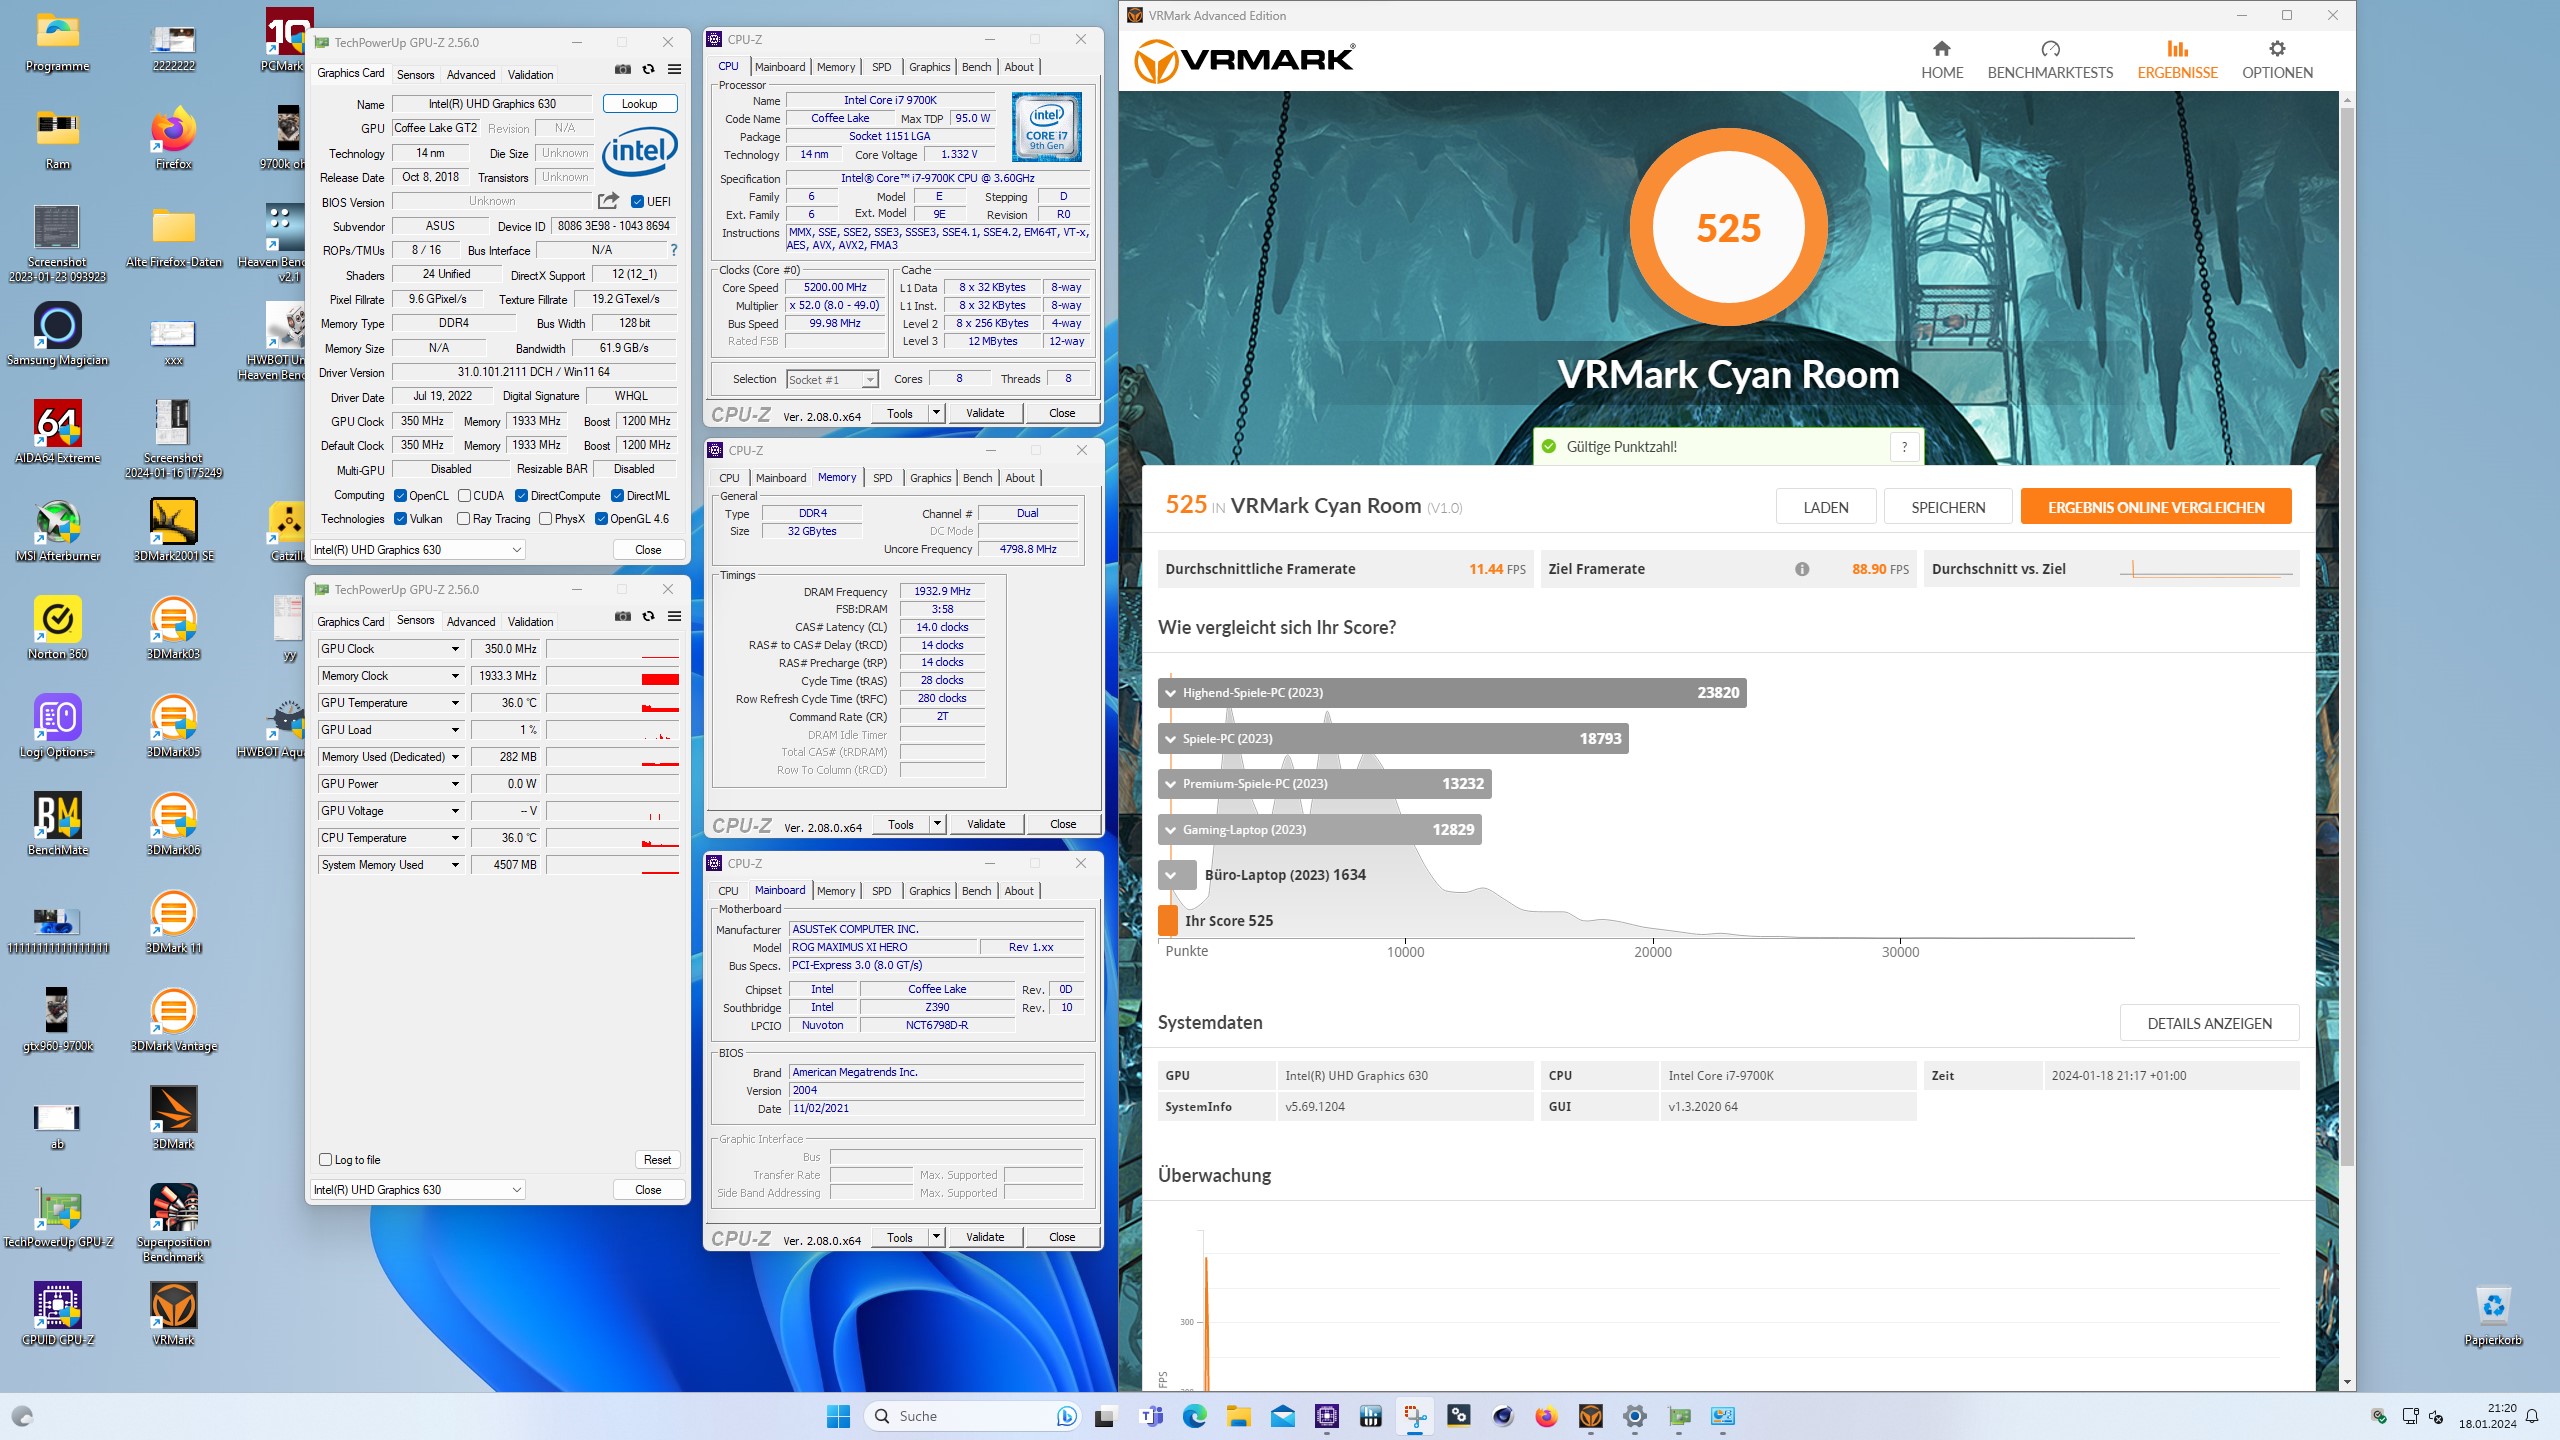This screenshot has width=2560, height=1440.
Task: Switch to Advanced tab in GPU-Z Graphics Card window
Action: (x=471, y=75)
